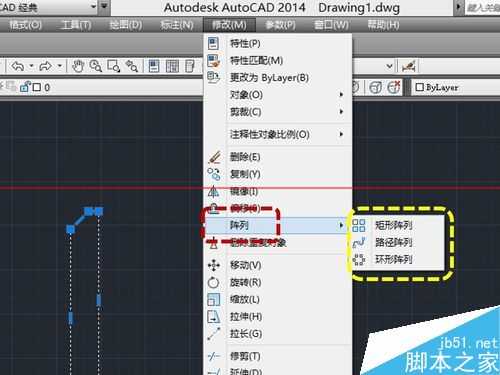Click the 缩放 scale icon

213,299
